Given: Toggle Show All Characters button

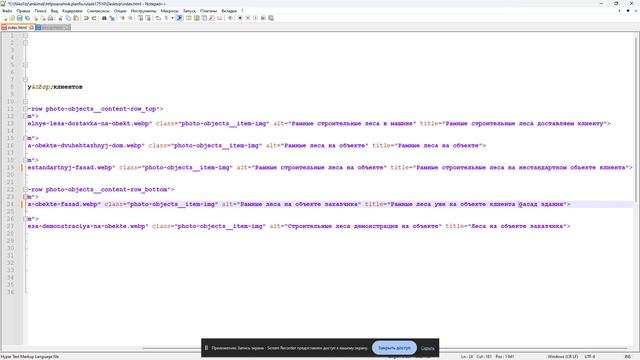Looking at the screenshot, I should click(166, 18).
